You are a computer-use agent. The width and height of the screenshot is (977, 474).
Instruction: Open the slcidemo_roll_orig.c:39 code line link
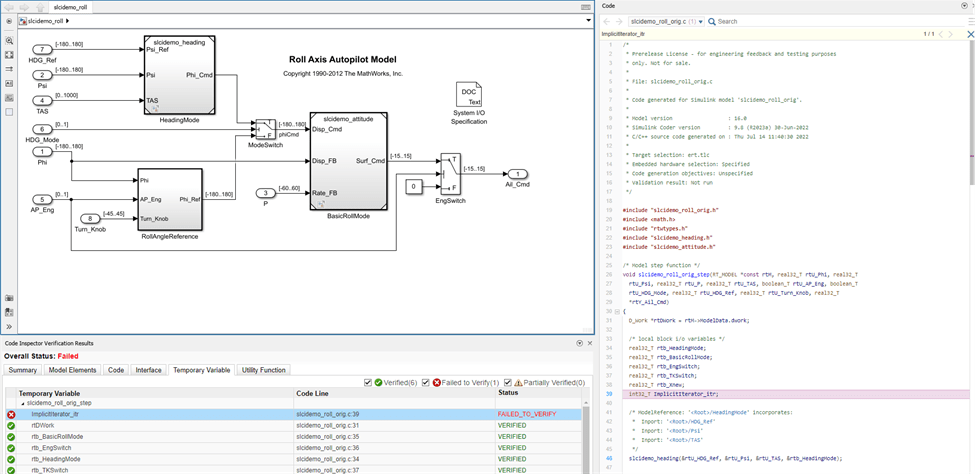coord(327,414)
